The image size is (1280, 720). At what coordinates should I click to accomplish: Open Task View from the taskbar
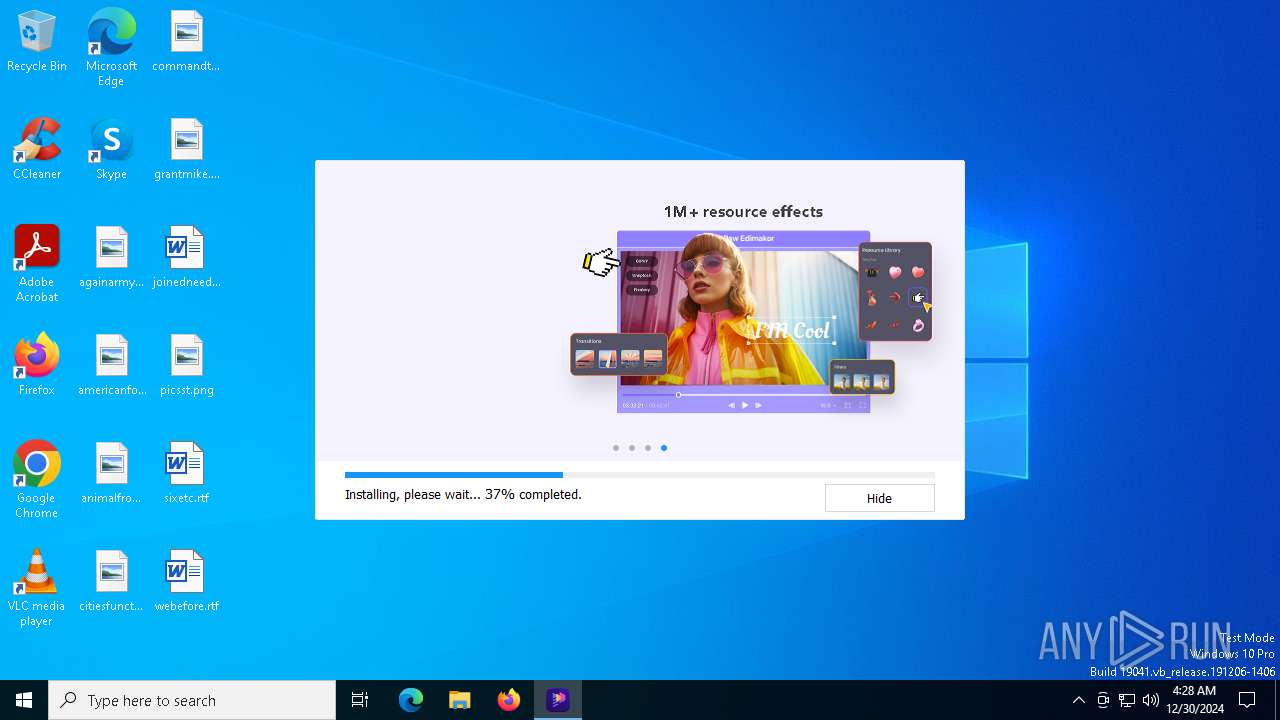coord(360,700)
